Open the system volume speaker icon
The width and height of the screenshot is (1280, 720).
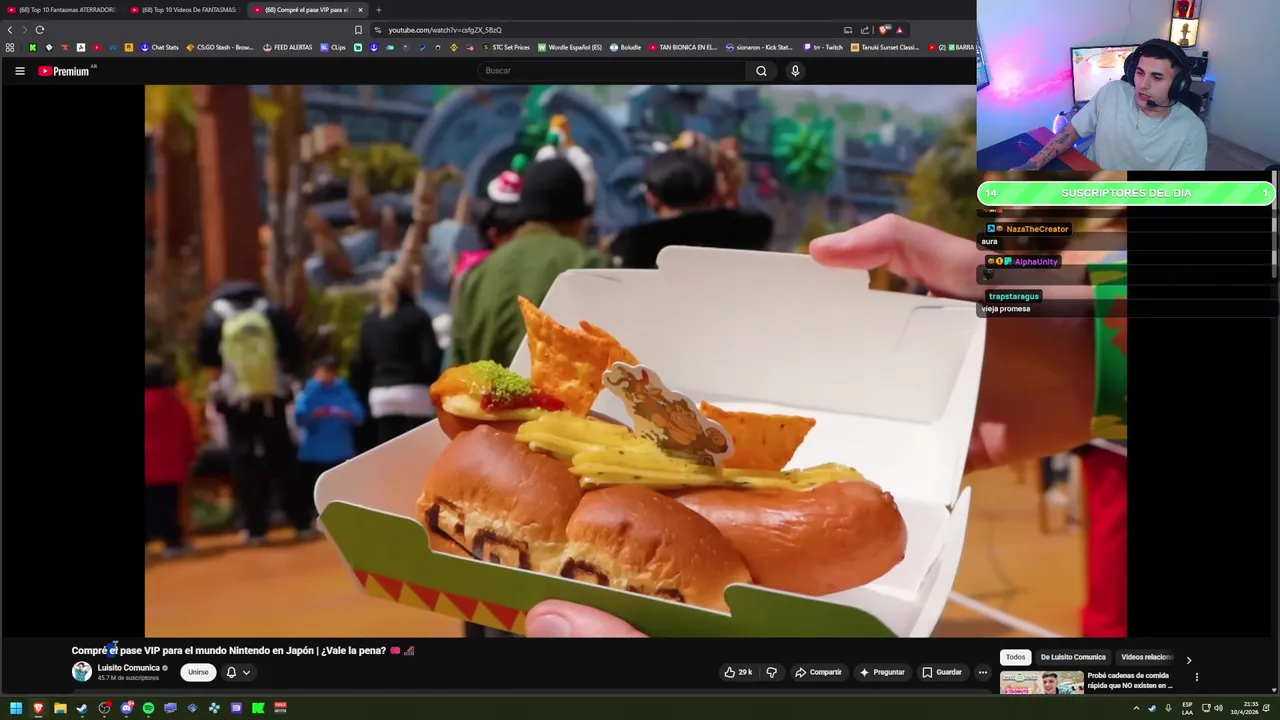1218,708
